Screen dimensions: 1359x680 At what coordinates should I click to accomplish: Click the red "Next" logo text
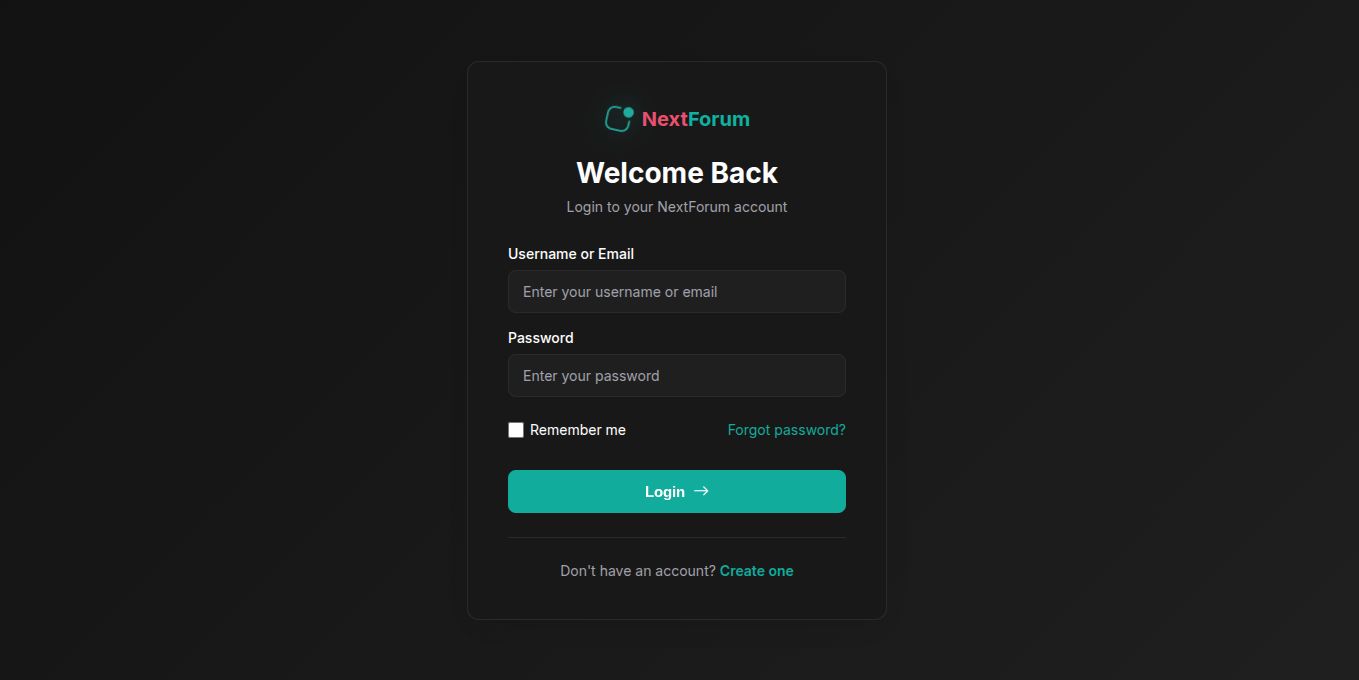point(664,119)
